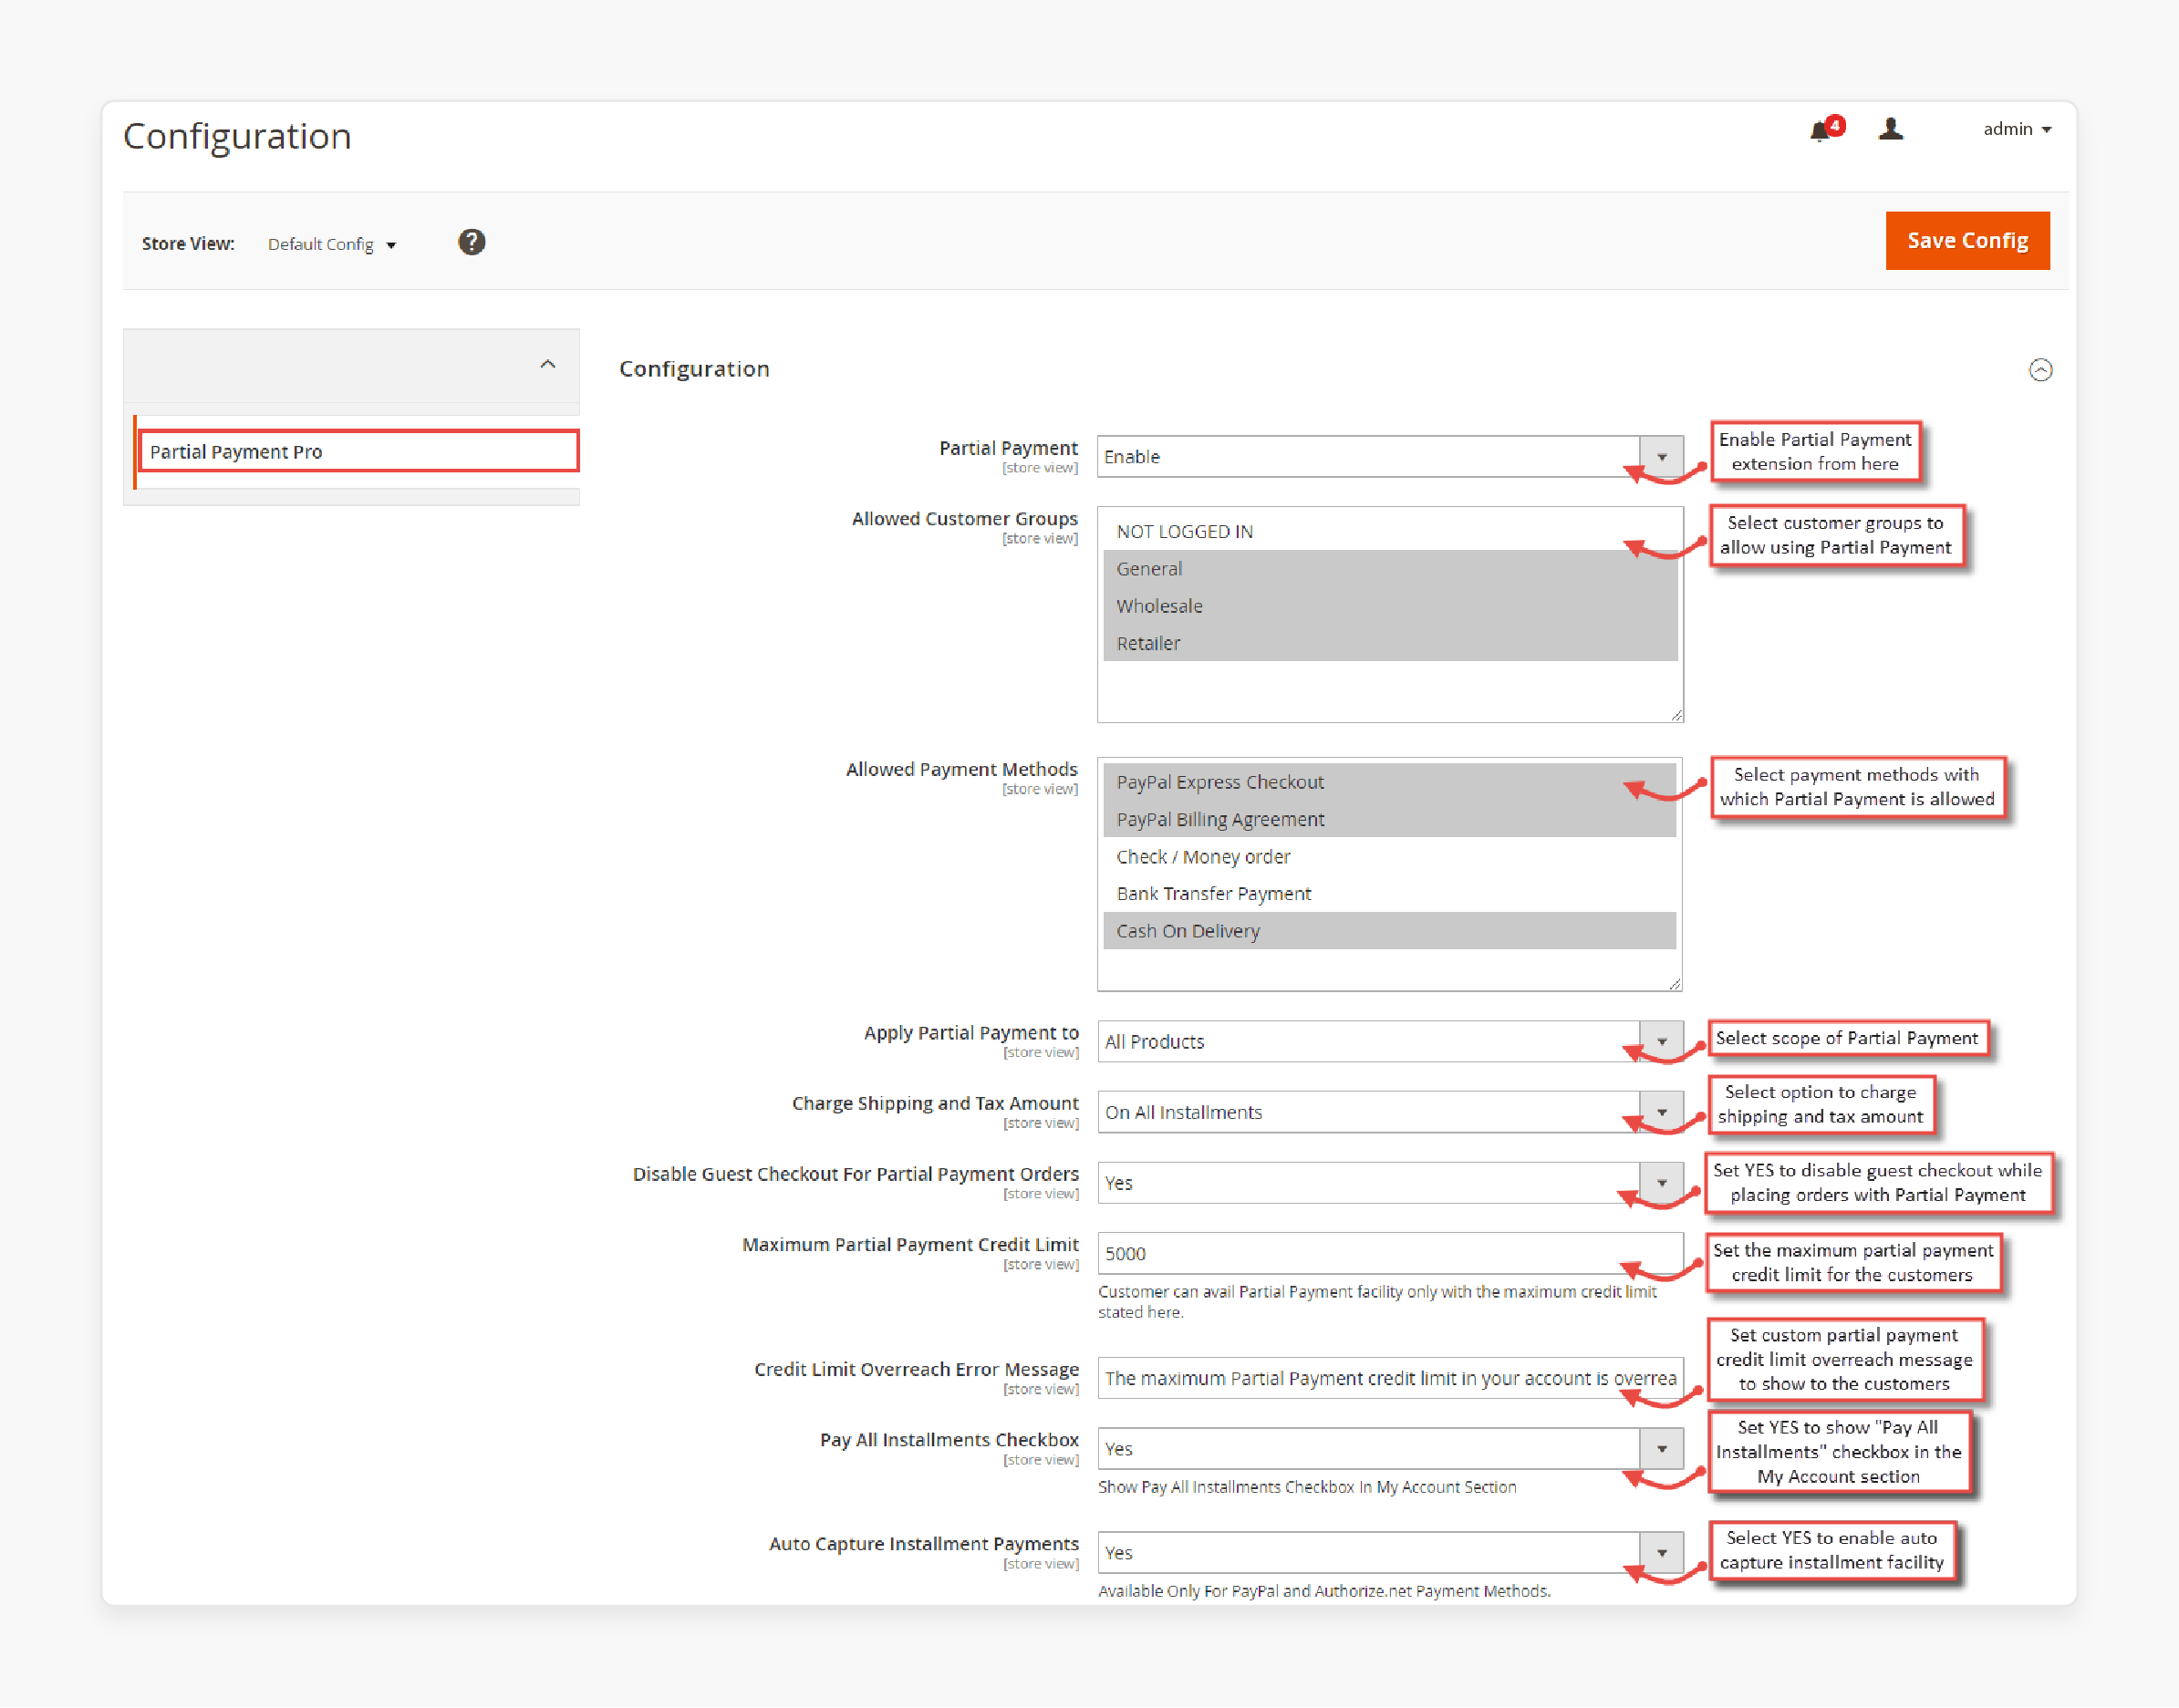
Task: Open Charge Shipping and Tax Amount dropdown
Action: pyautogui.click(x=1389, y=1112)
